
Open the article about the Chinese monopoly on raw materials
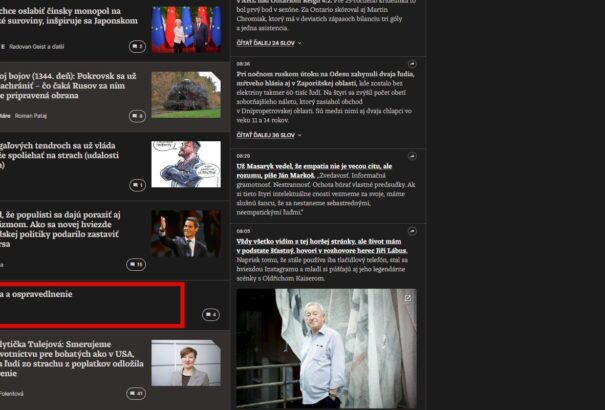pyautogui.click(x=69, y=16)
